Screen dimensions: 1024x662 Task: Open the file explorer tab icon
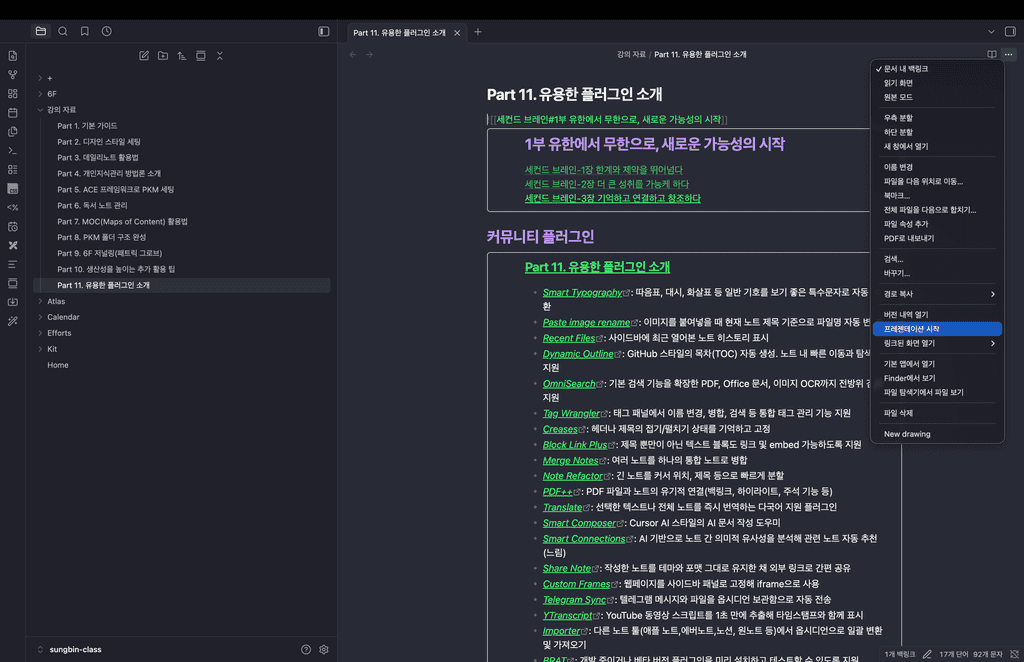tap(41, 31)
